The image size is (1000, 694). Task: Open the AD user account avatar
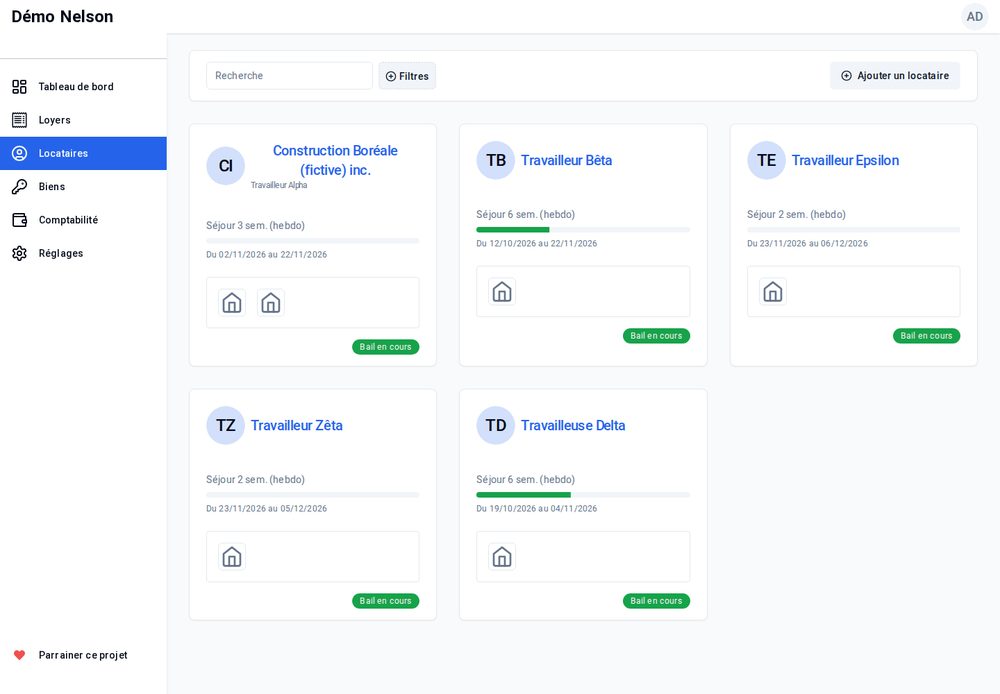click(974, 17)
